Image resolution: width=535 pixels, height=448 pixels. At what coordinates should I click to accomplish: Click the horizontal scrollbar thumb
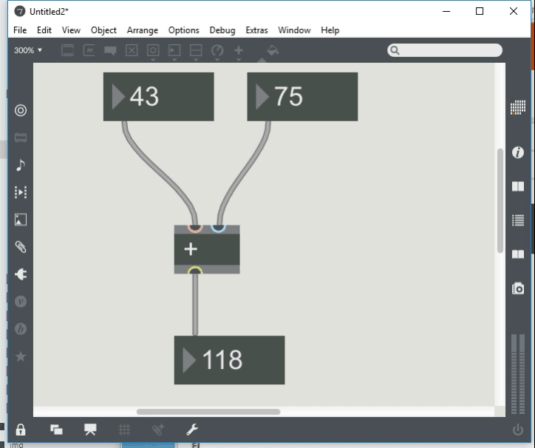(x=208, y=412)
